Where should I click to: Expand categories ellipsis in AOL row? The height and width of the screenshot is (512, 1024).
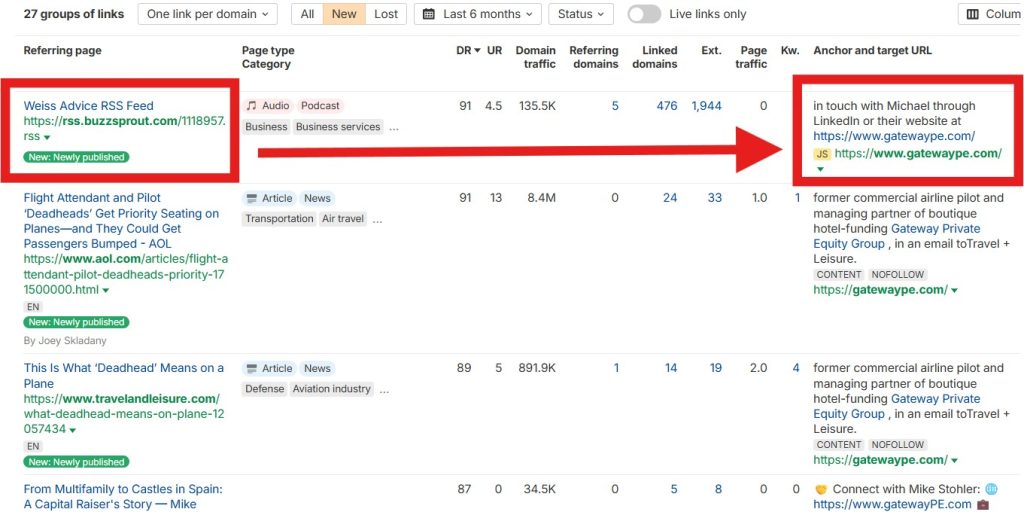(377, 219)
